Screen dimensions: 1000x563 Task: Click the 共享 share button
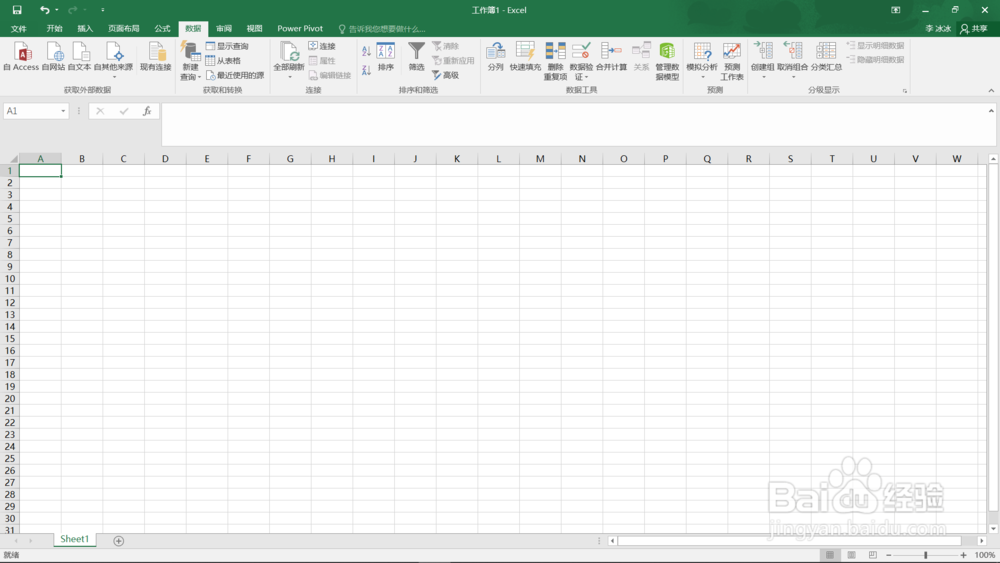974,29
